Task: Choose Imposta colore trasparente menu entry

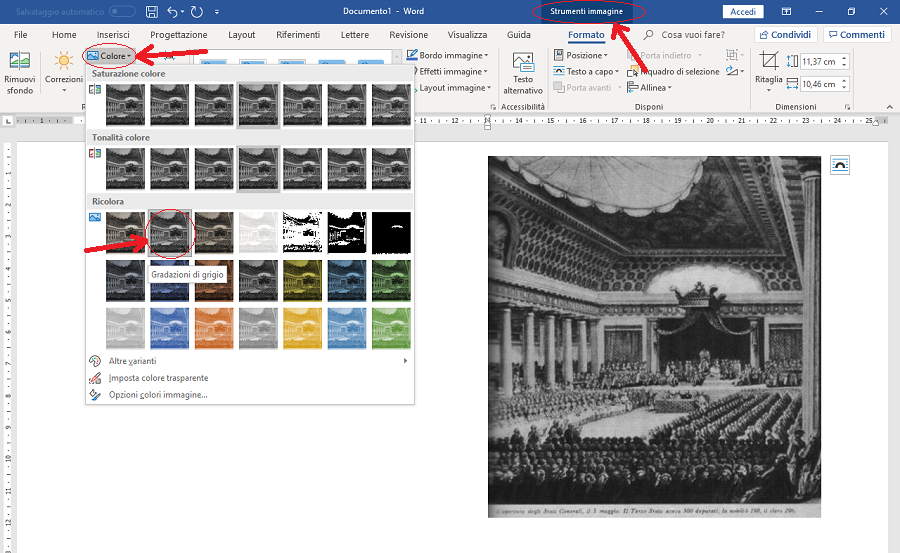Action: tap(158, 378)
